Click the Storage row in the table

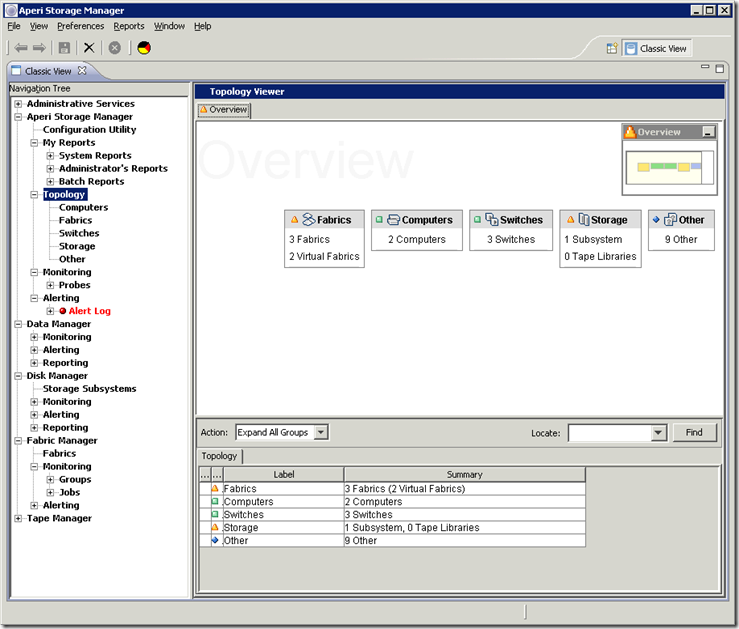[x=392, y=527]
